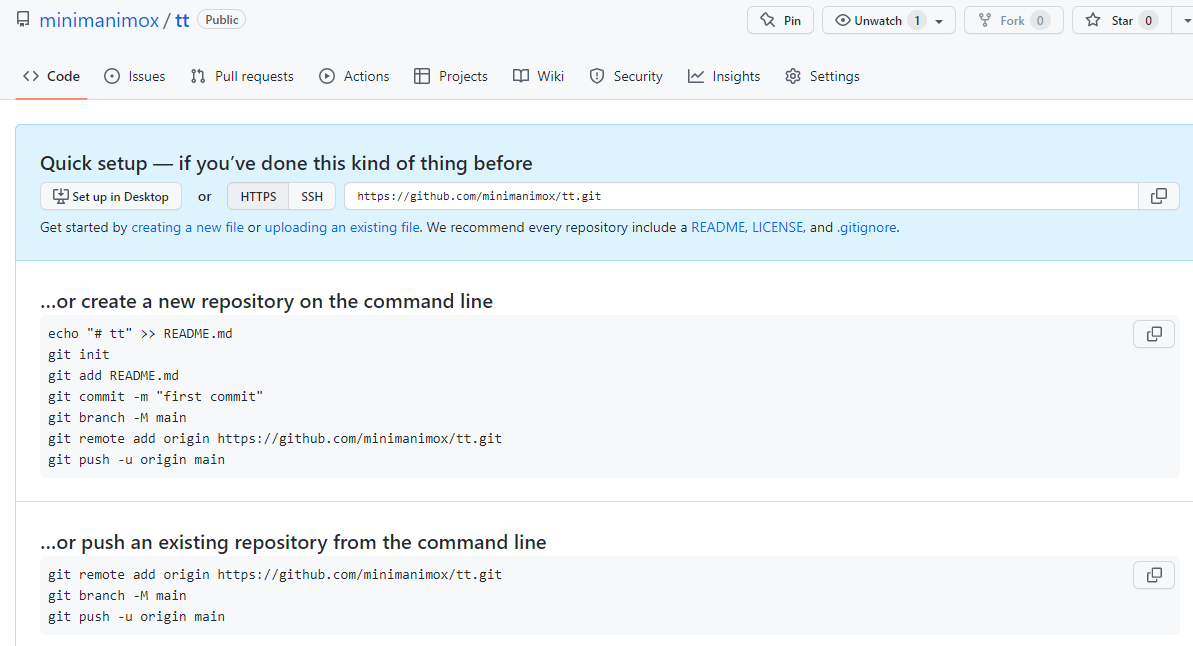Click the 'git init' command line

point(78,355)
